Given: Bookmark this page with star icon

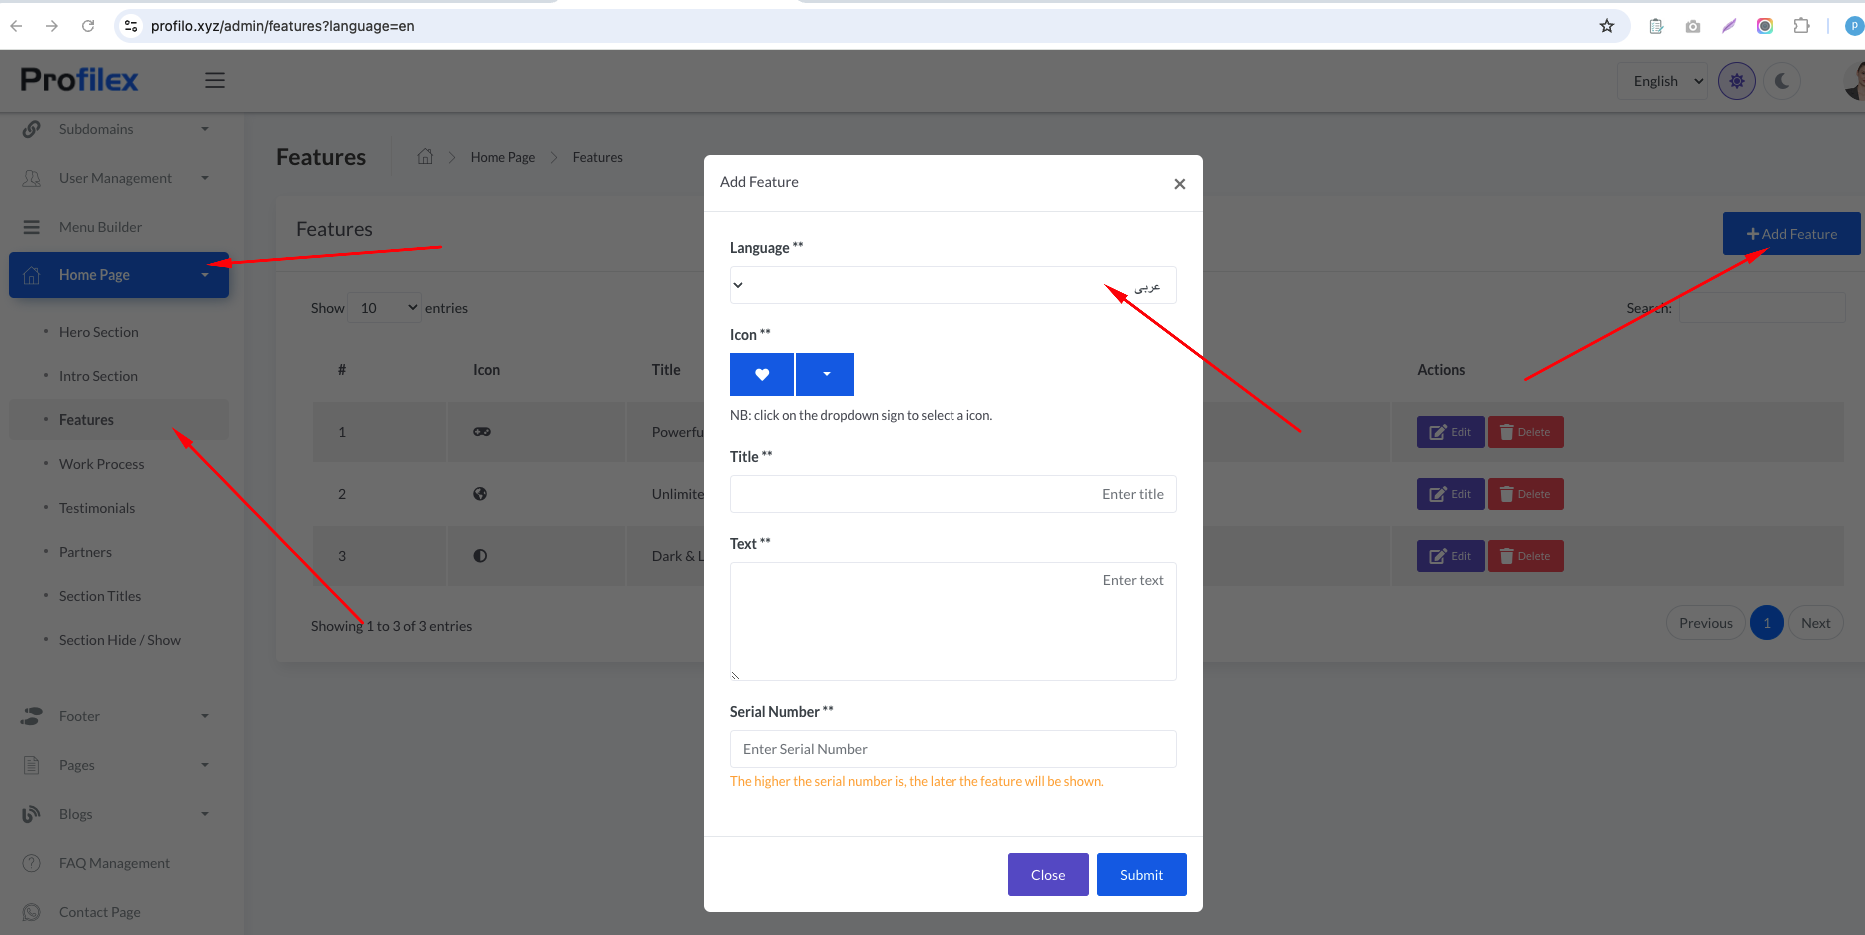Looking at the screenshot, I should [x=1607, y=26].
